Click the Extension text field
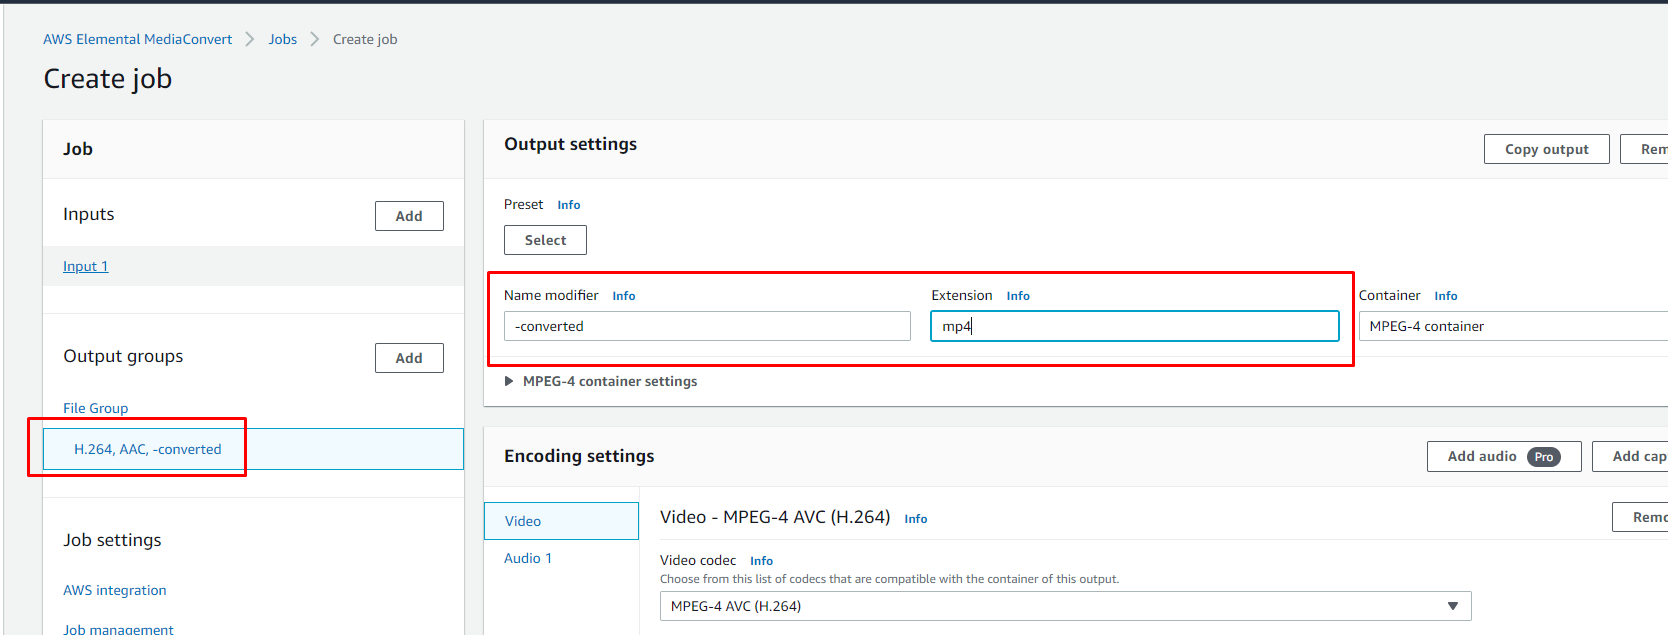The width and height of the screenshot is (1668, 635). pos(1134,326)
